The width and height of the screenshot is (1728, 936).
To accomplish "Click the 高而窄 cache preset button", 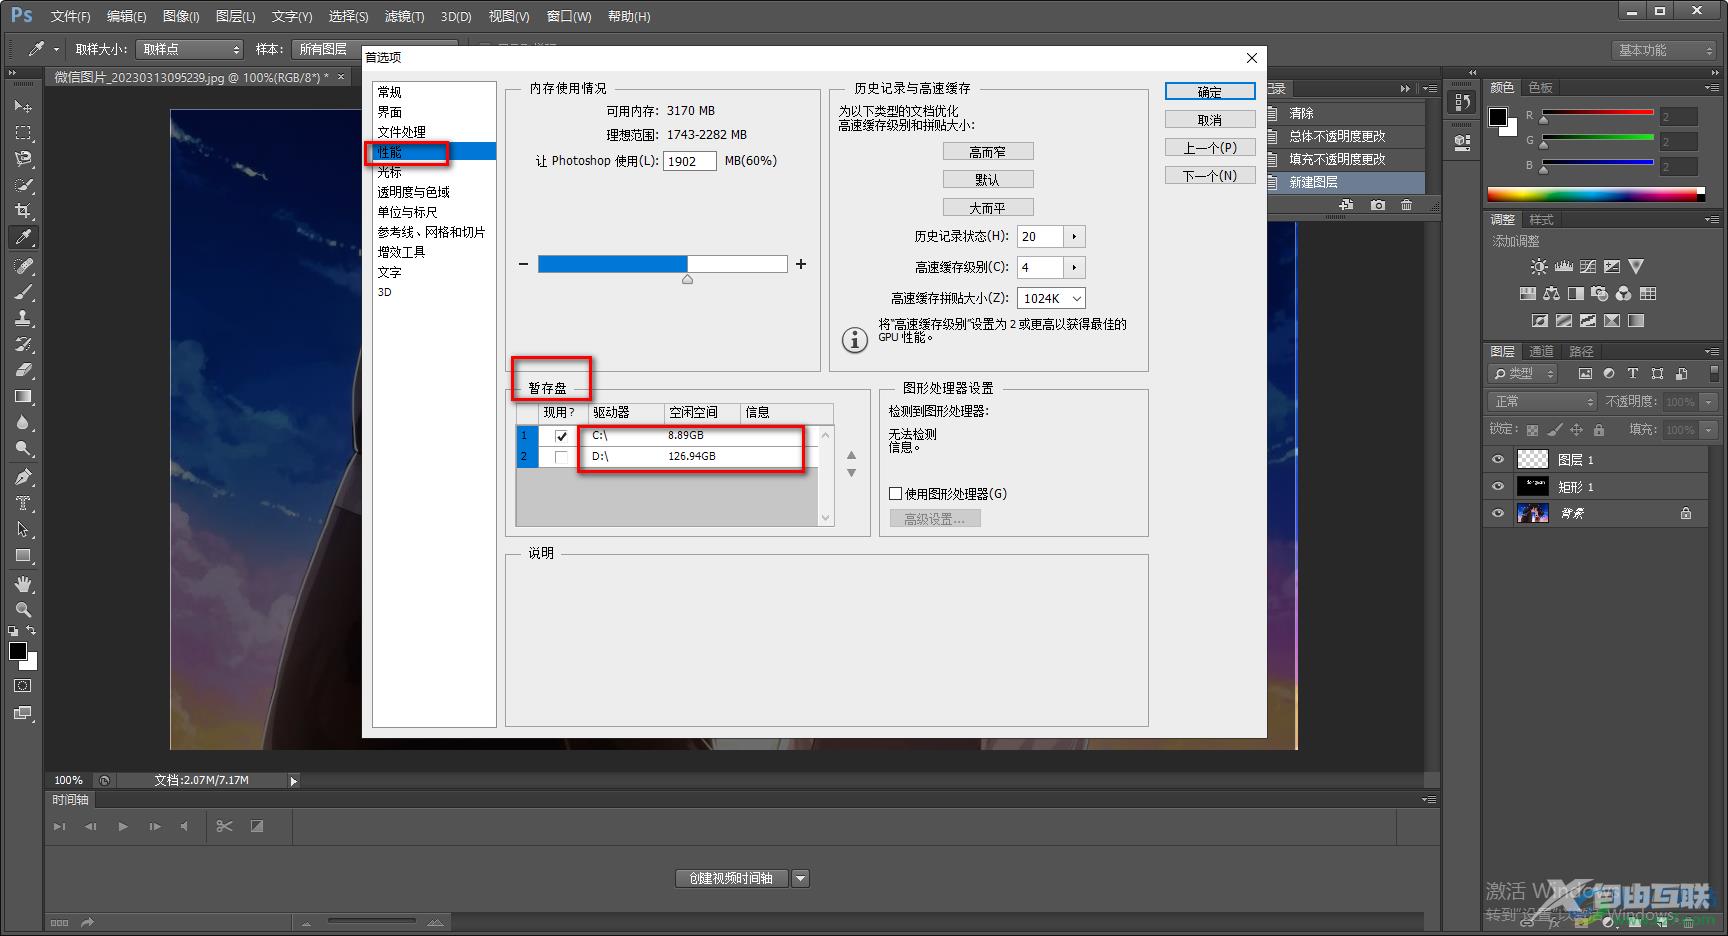I will coord(988,152).
